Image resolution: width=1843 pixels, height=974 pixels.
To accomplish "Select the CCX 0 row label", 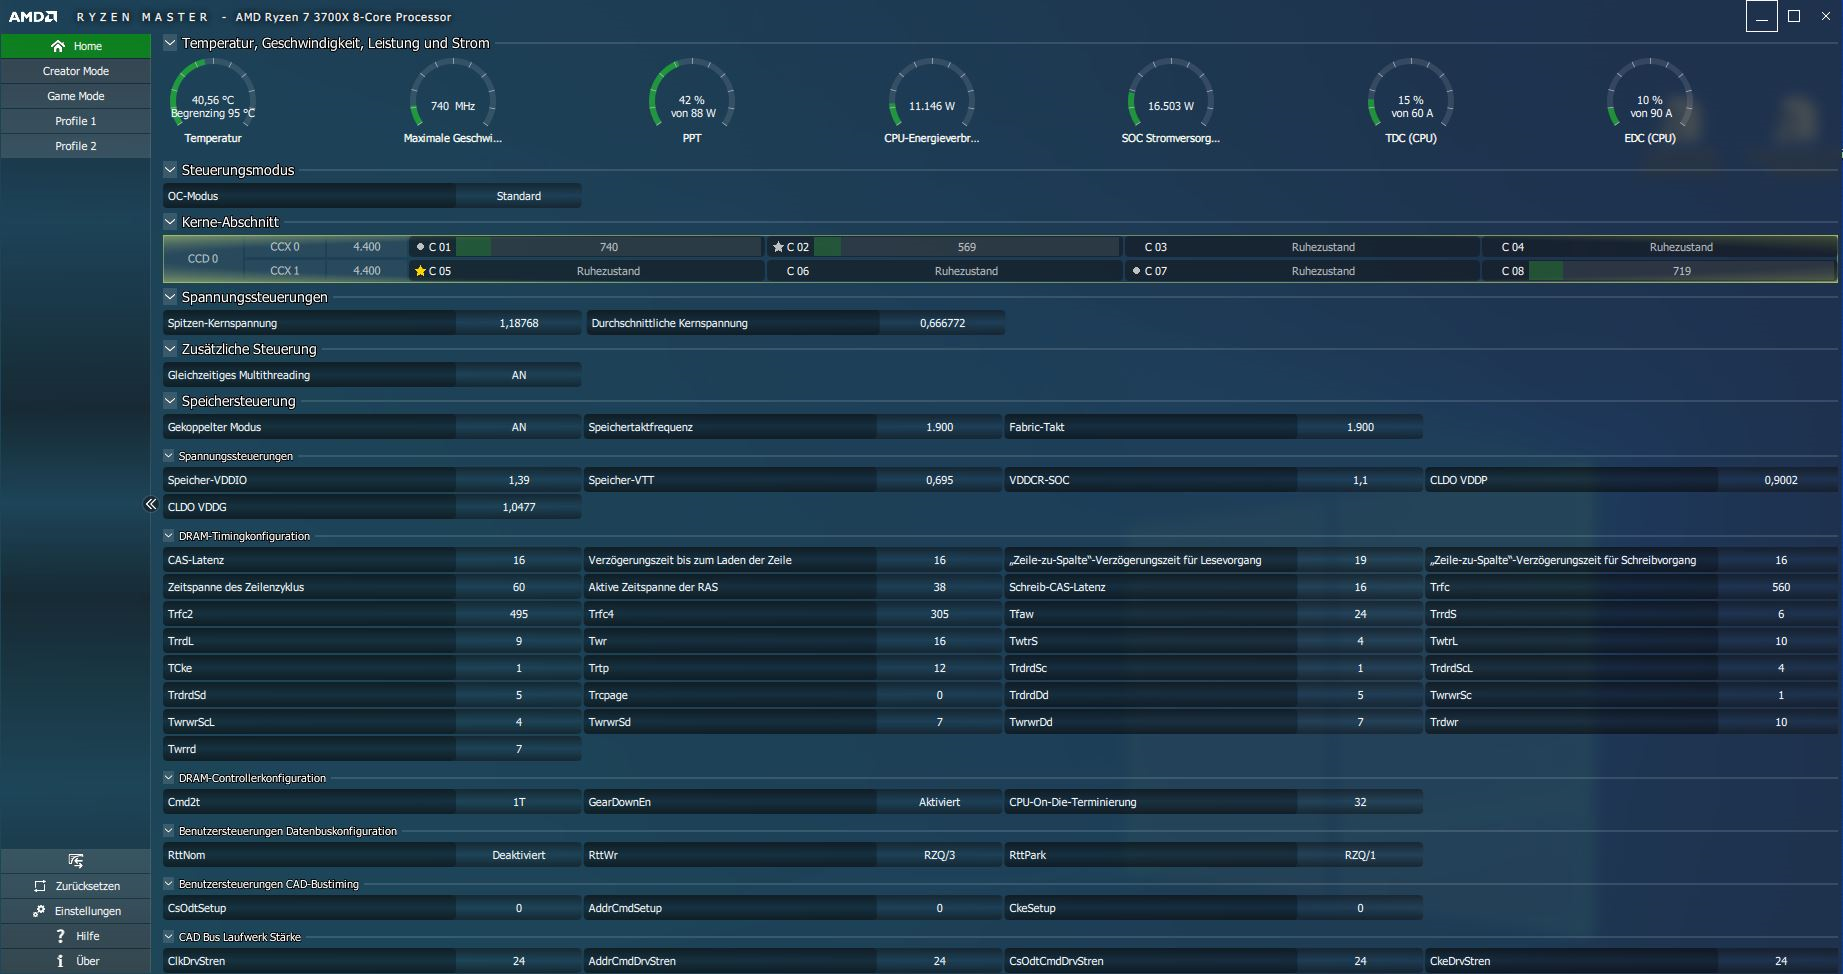I will (285, 247).
